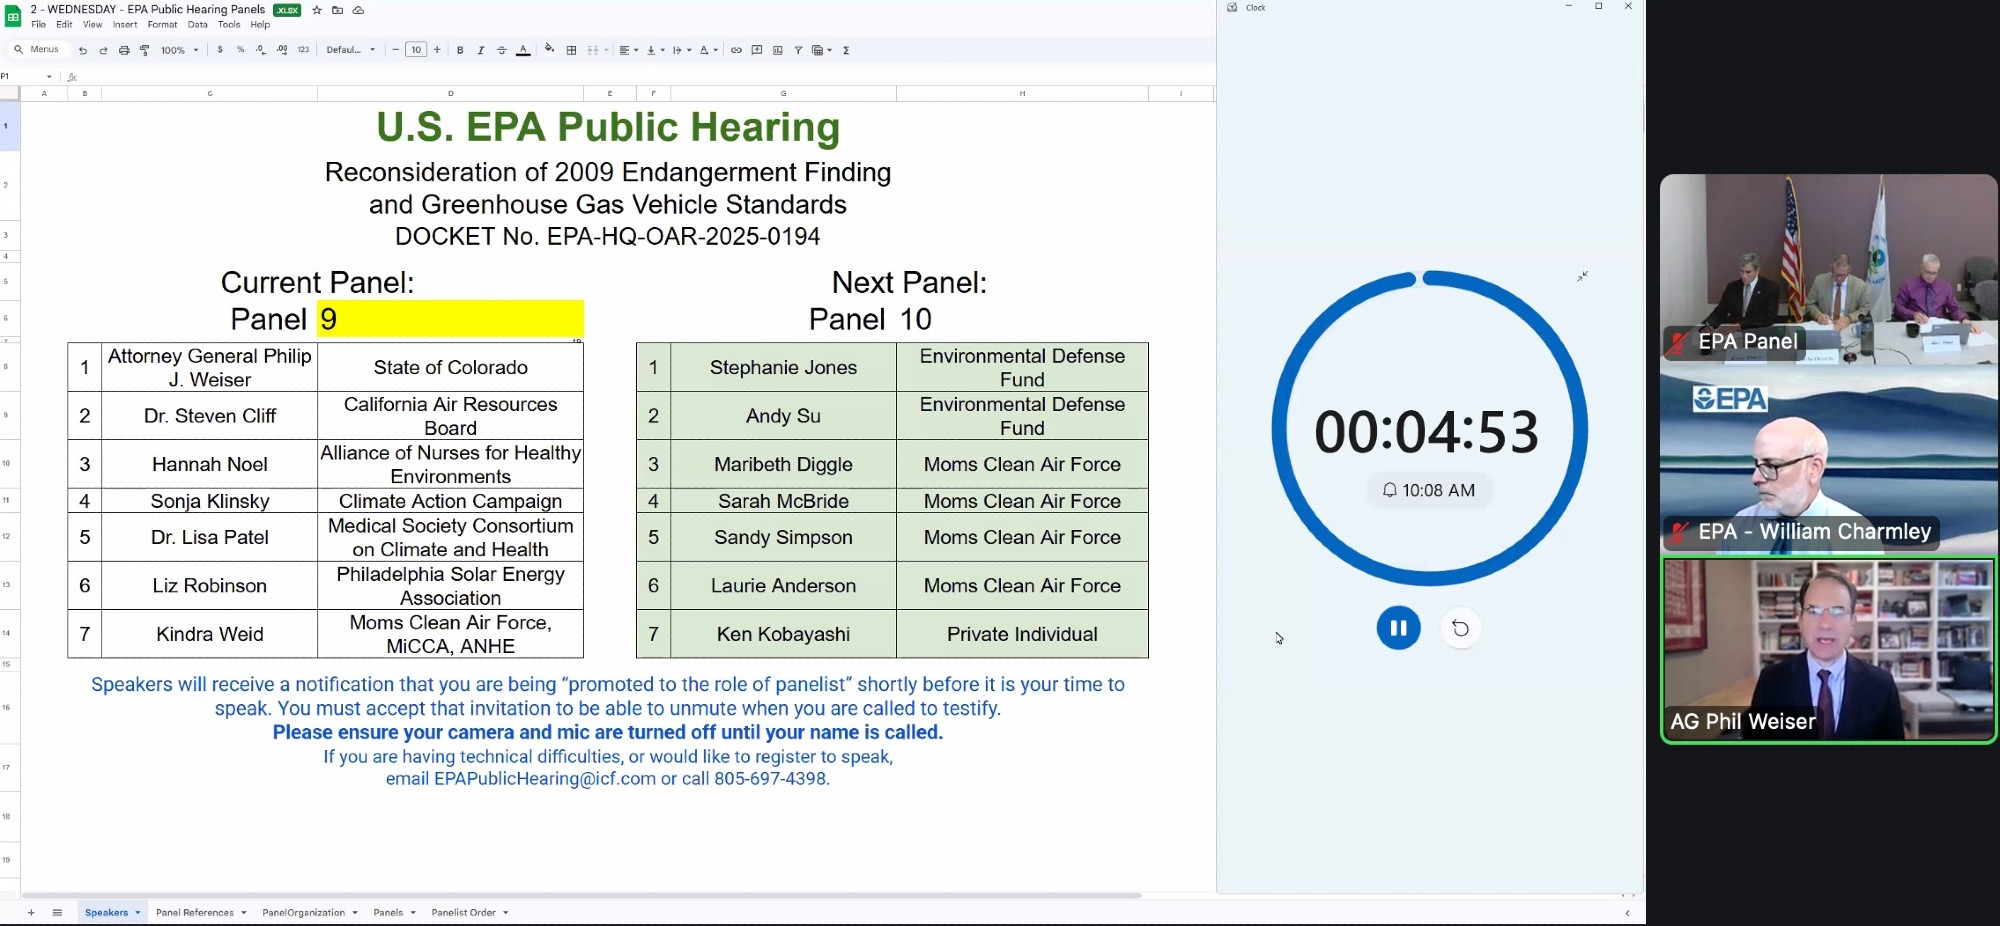The width and height of the screenshot is (2000, 926).
Task: Open the fill color picker
Action: click(549, 50)
